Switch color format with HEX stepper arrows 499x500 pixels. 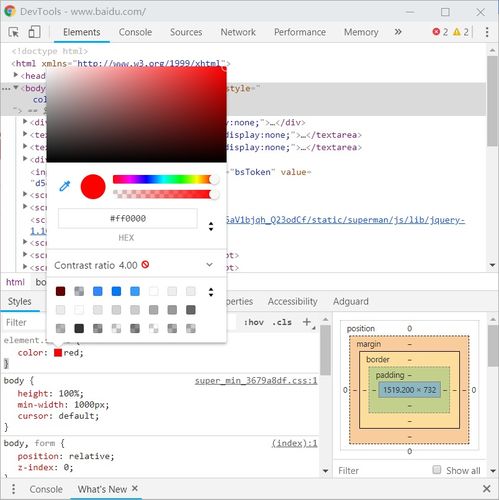click(x=211, y=226)
